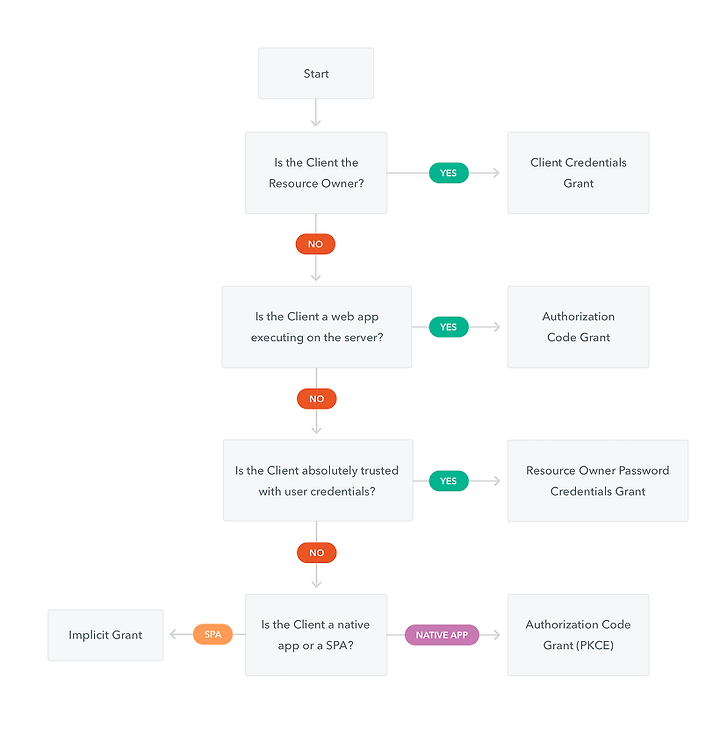Click the YES badge beside Client Credentials Grant
This screenshot has height=742, width=720.
(x=448, y=173)
